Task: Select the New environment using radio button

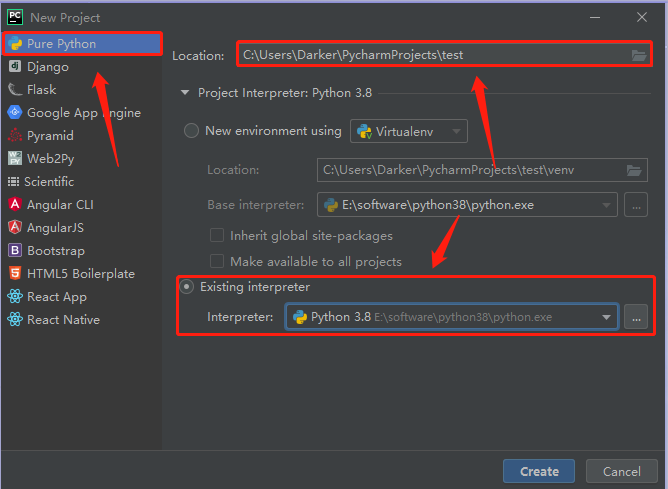Action: [x=191, y=130]
